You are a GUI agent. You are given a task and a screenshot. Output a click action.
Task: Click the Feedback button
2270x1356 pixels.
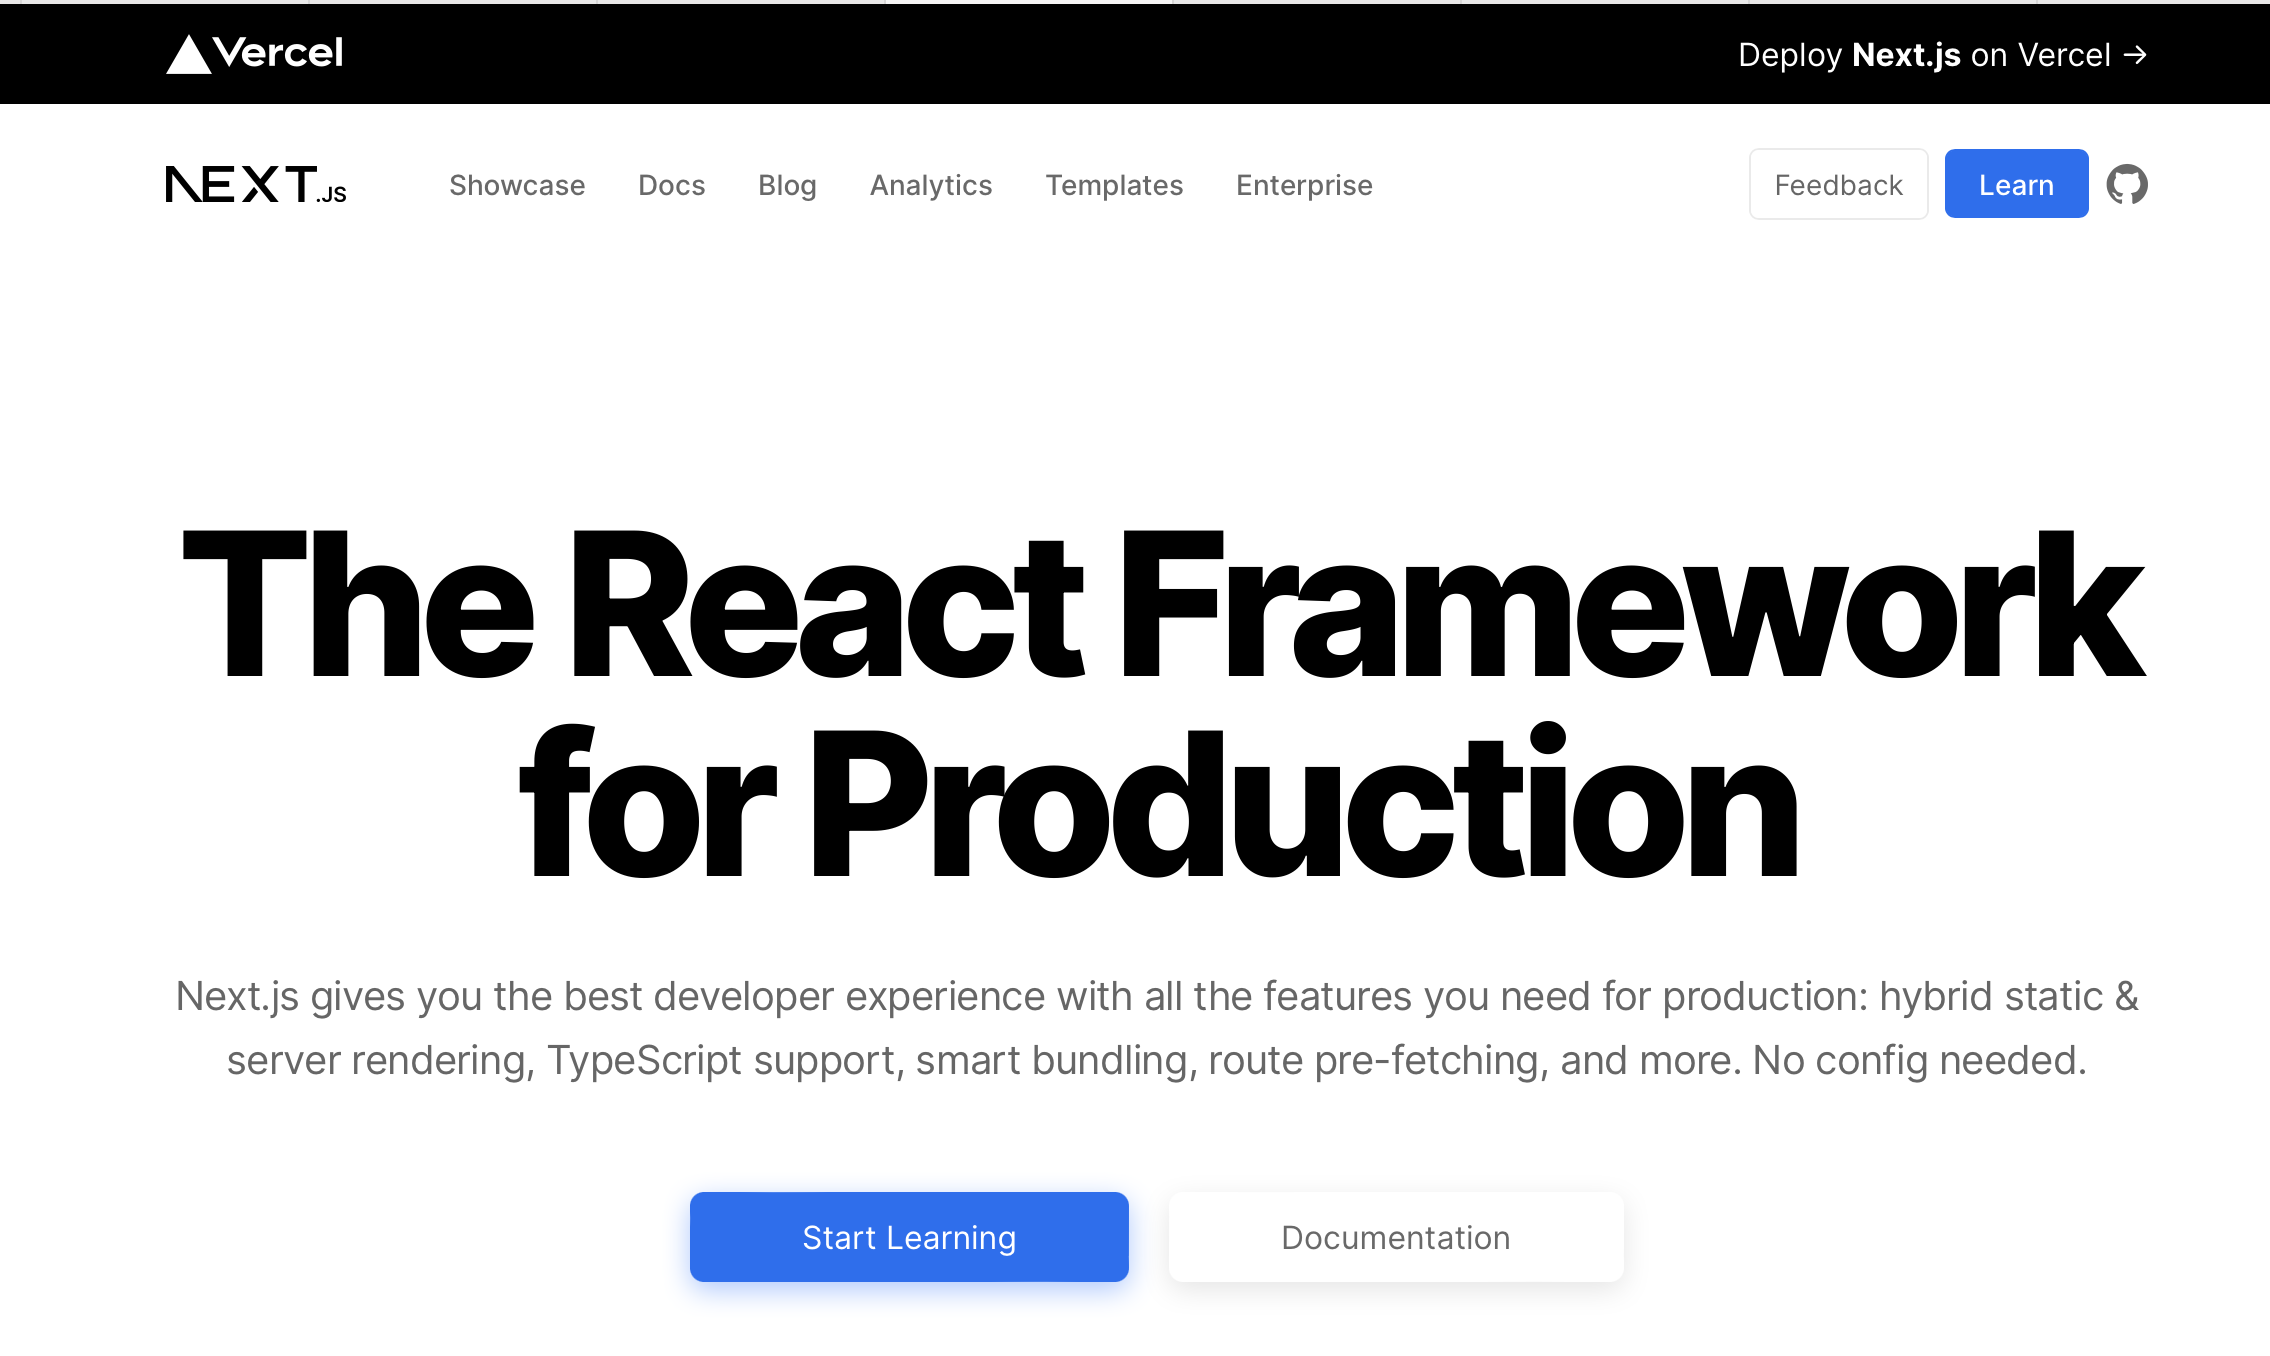tap(1838, 184)
